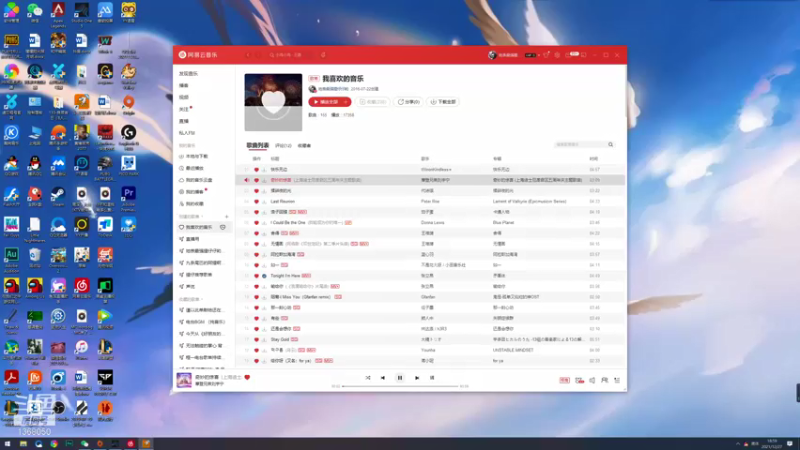The image size is (800, 450).
Task: Open the messages mail icon
Action: [x=568, y=55]
